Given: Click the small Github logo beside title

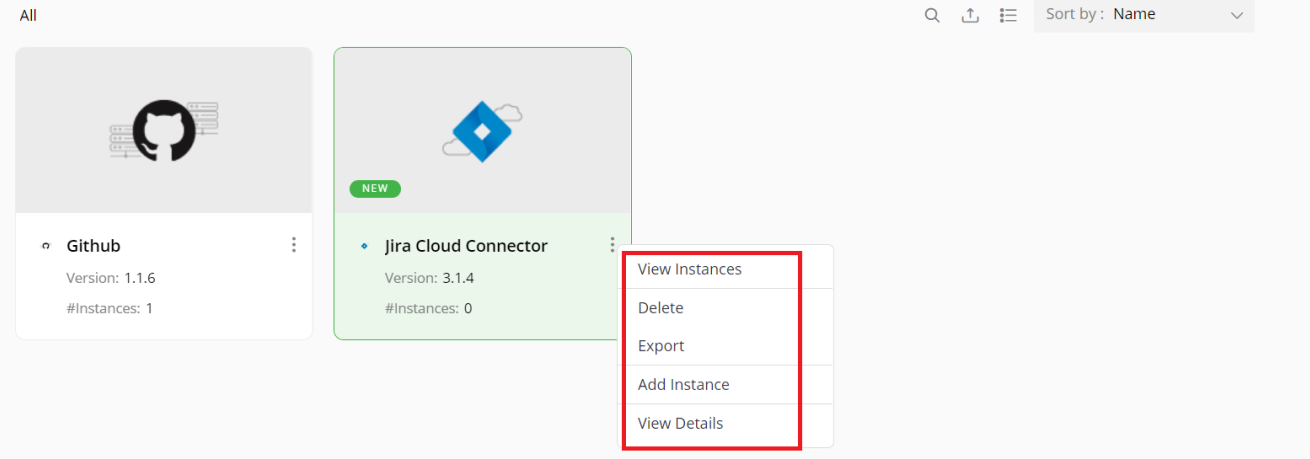Looking at the screenshot, I should tap(45, 246).
